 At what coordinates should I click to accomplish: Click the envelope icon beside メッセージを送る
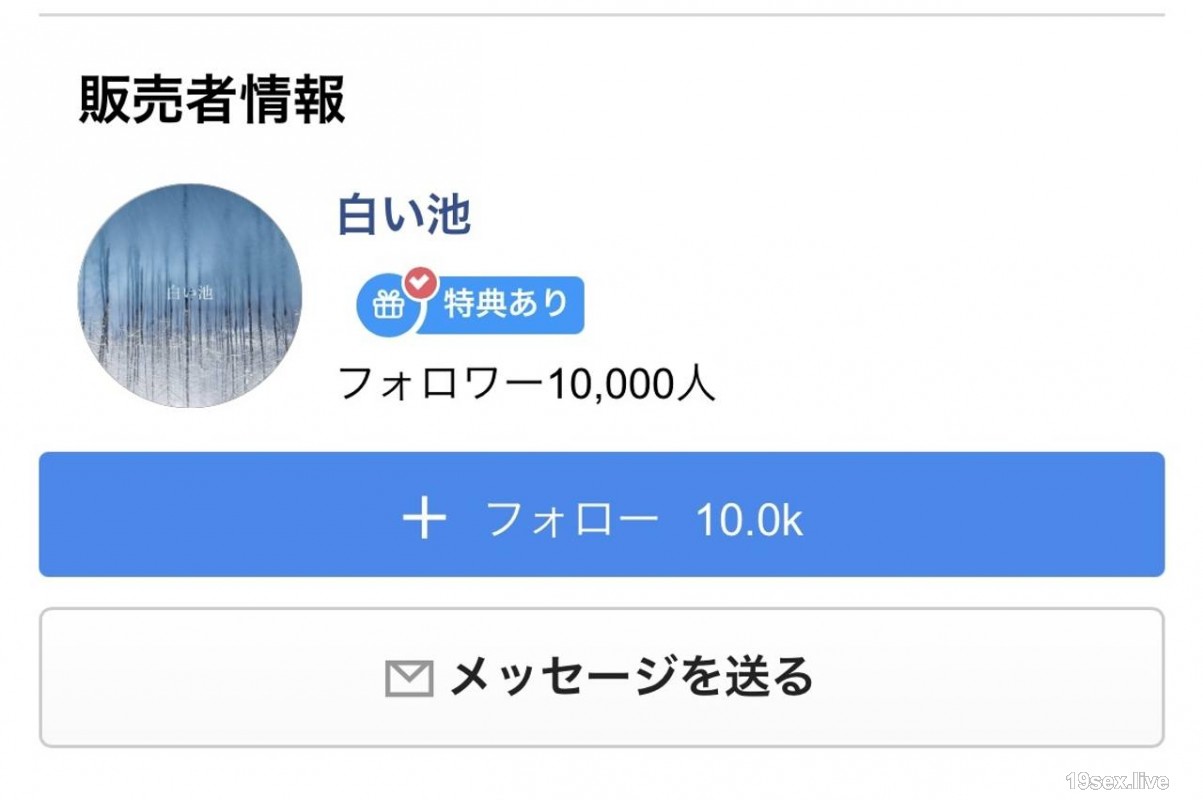[409, 679]
